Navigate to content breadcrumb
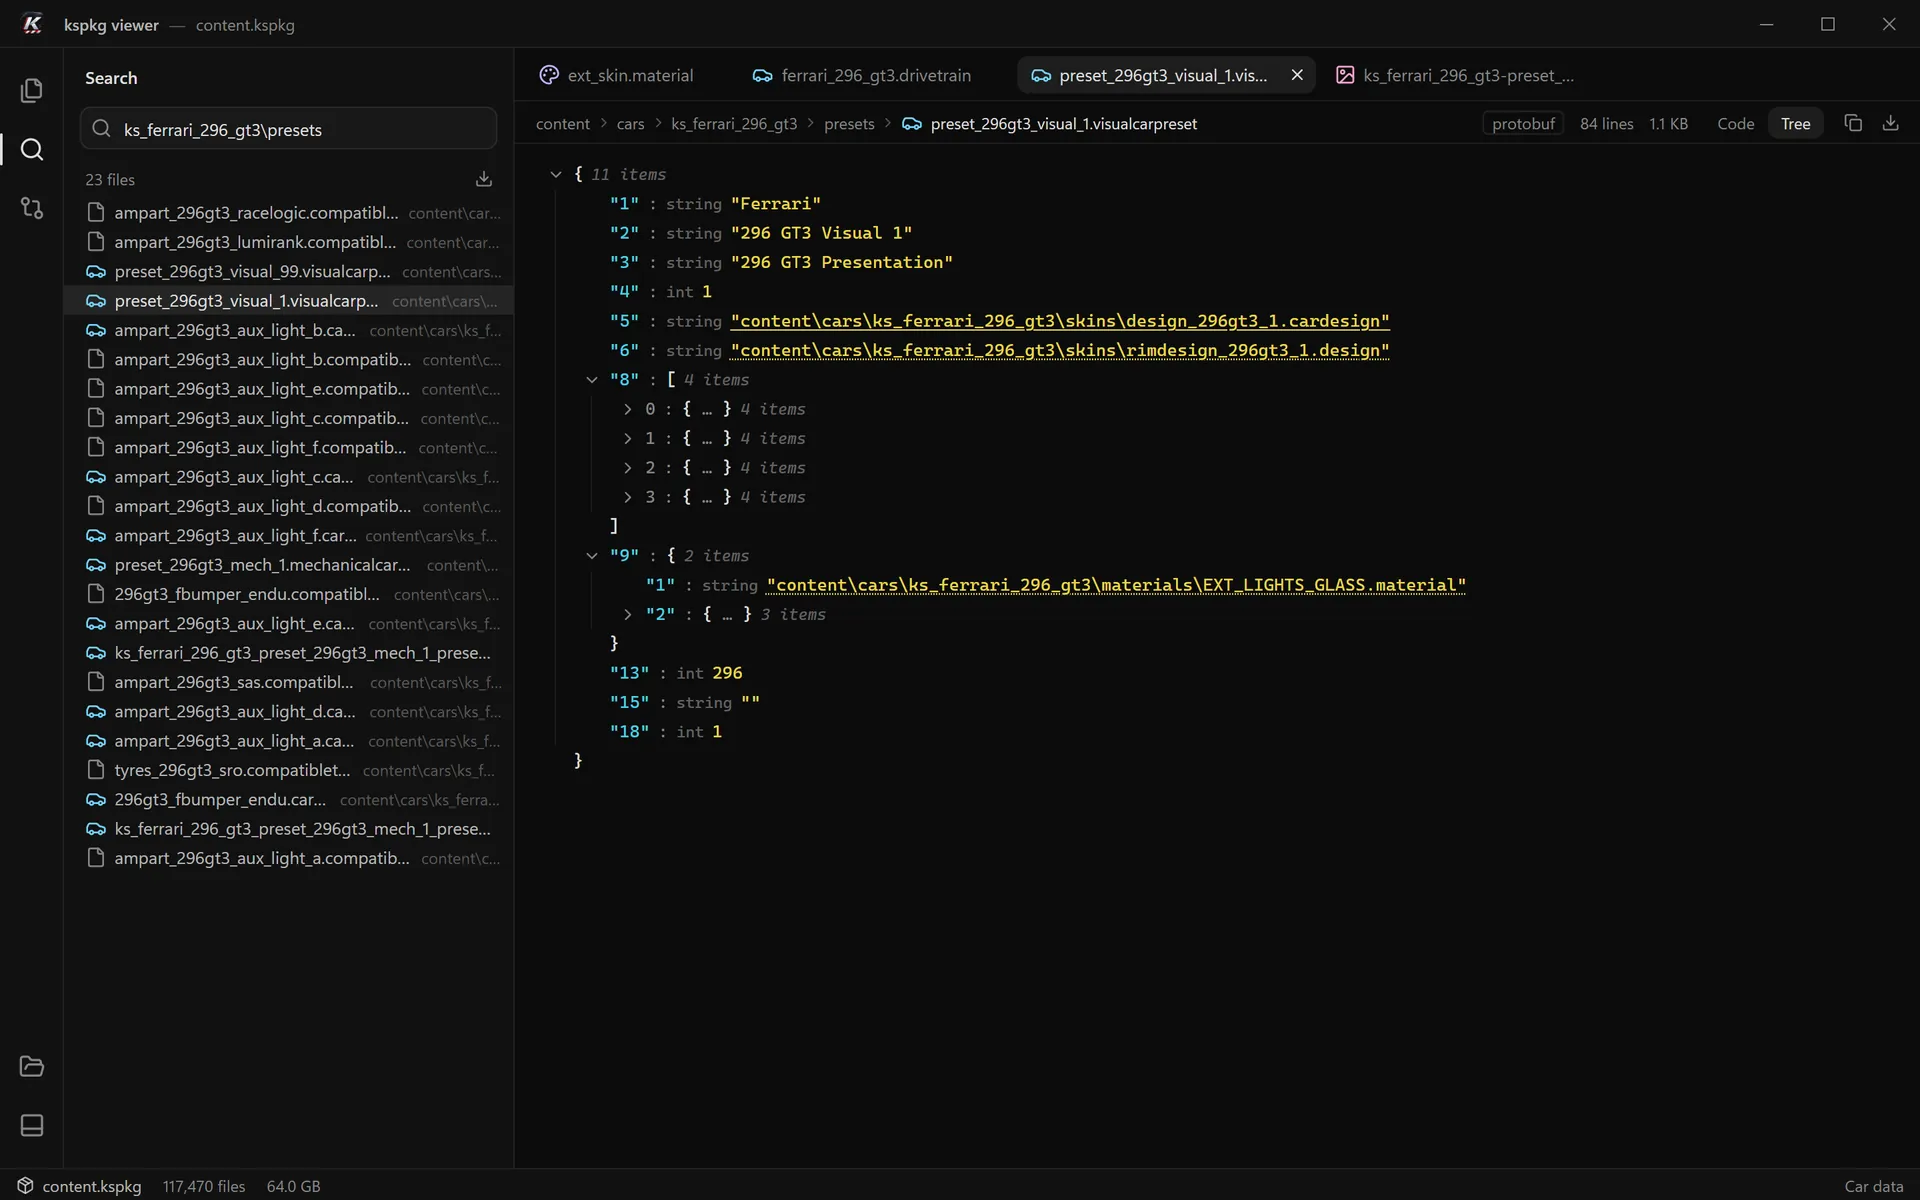1920x1200 pixels. click(563, 124)
